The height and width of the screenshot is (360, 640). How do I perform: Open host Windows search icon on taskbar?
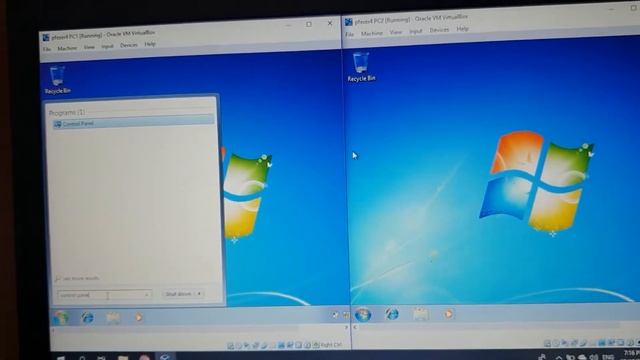[82, 358]
